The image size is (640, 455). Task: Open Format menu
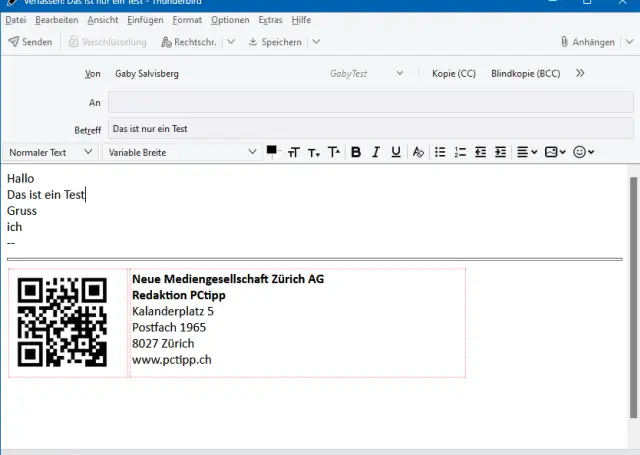(x=187, y=20)
